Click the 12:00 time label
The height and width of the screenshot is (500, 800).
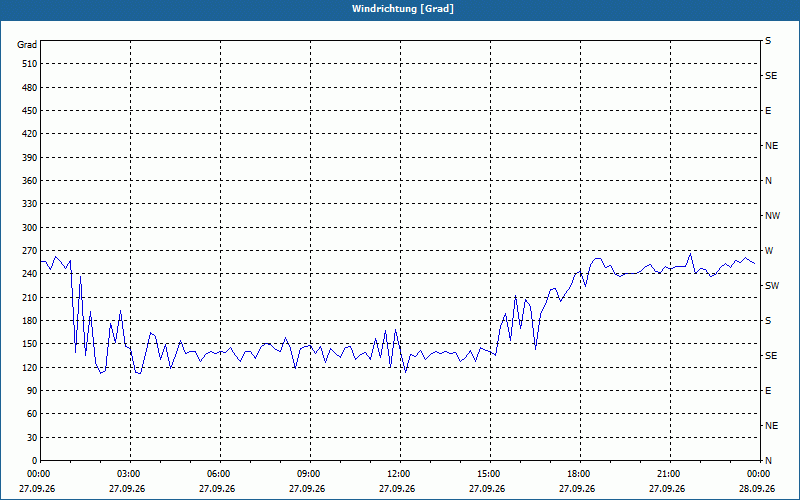coord(398,474)
